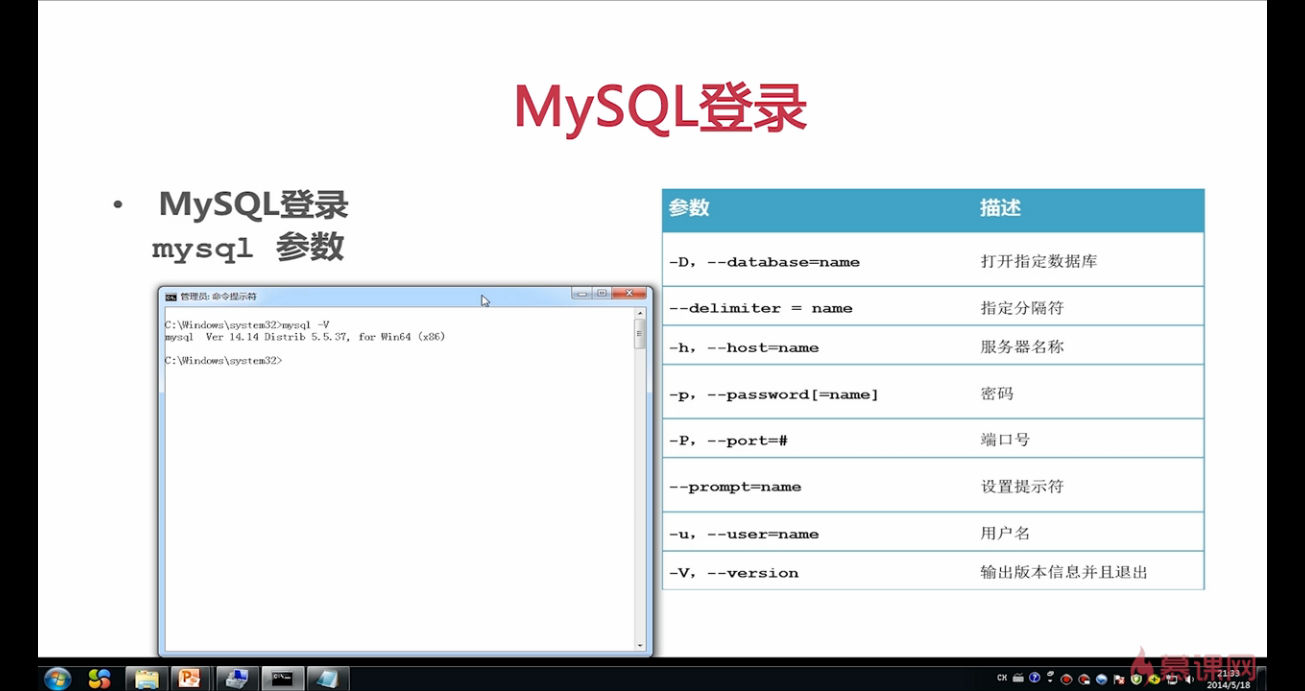Viewport: 1305px width, 691px height.
Task: Switch to PowerPoint in the taskbar
Action: click(190, 678)
